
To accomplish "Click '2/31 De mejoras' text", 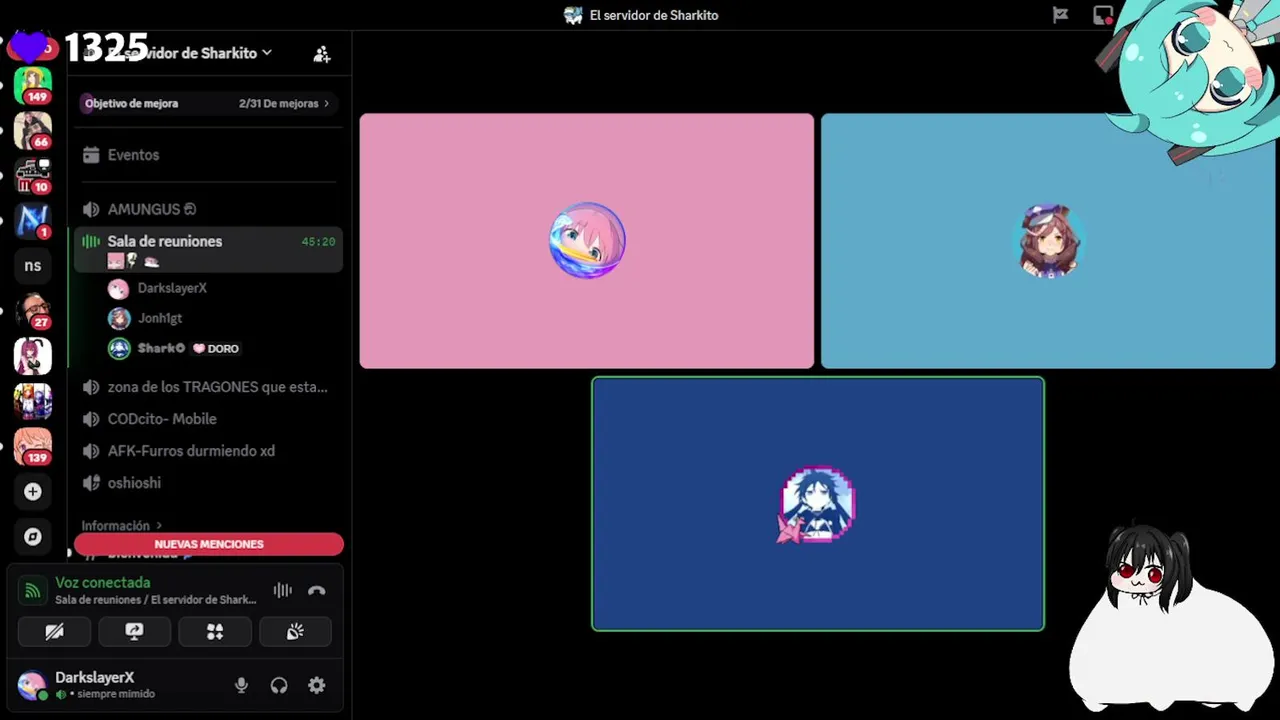I will 278,103.
